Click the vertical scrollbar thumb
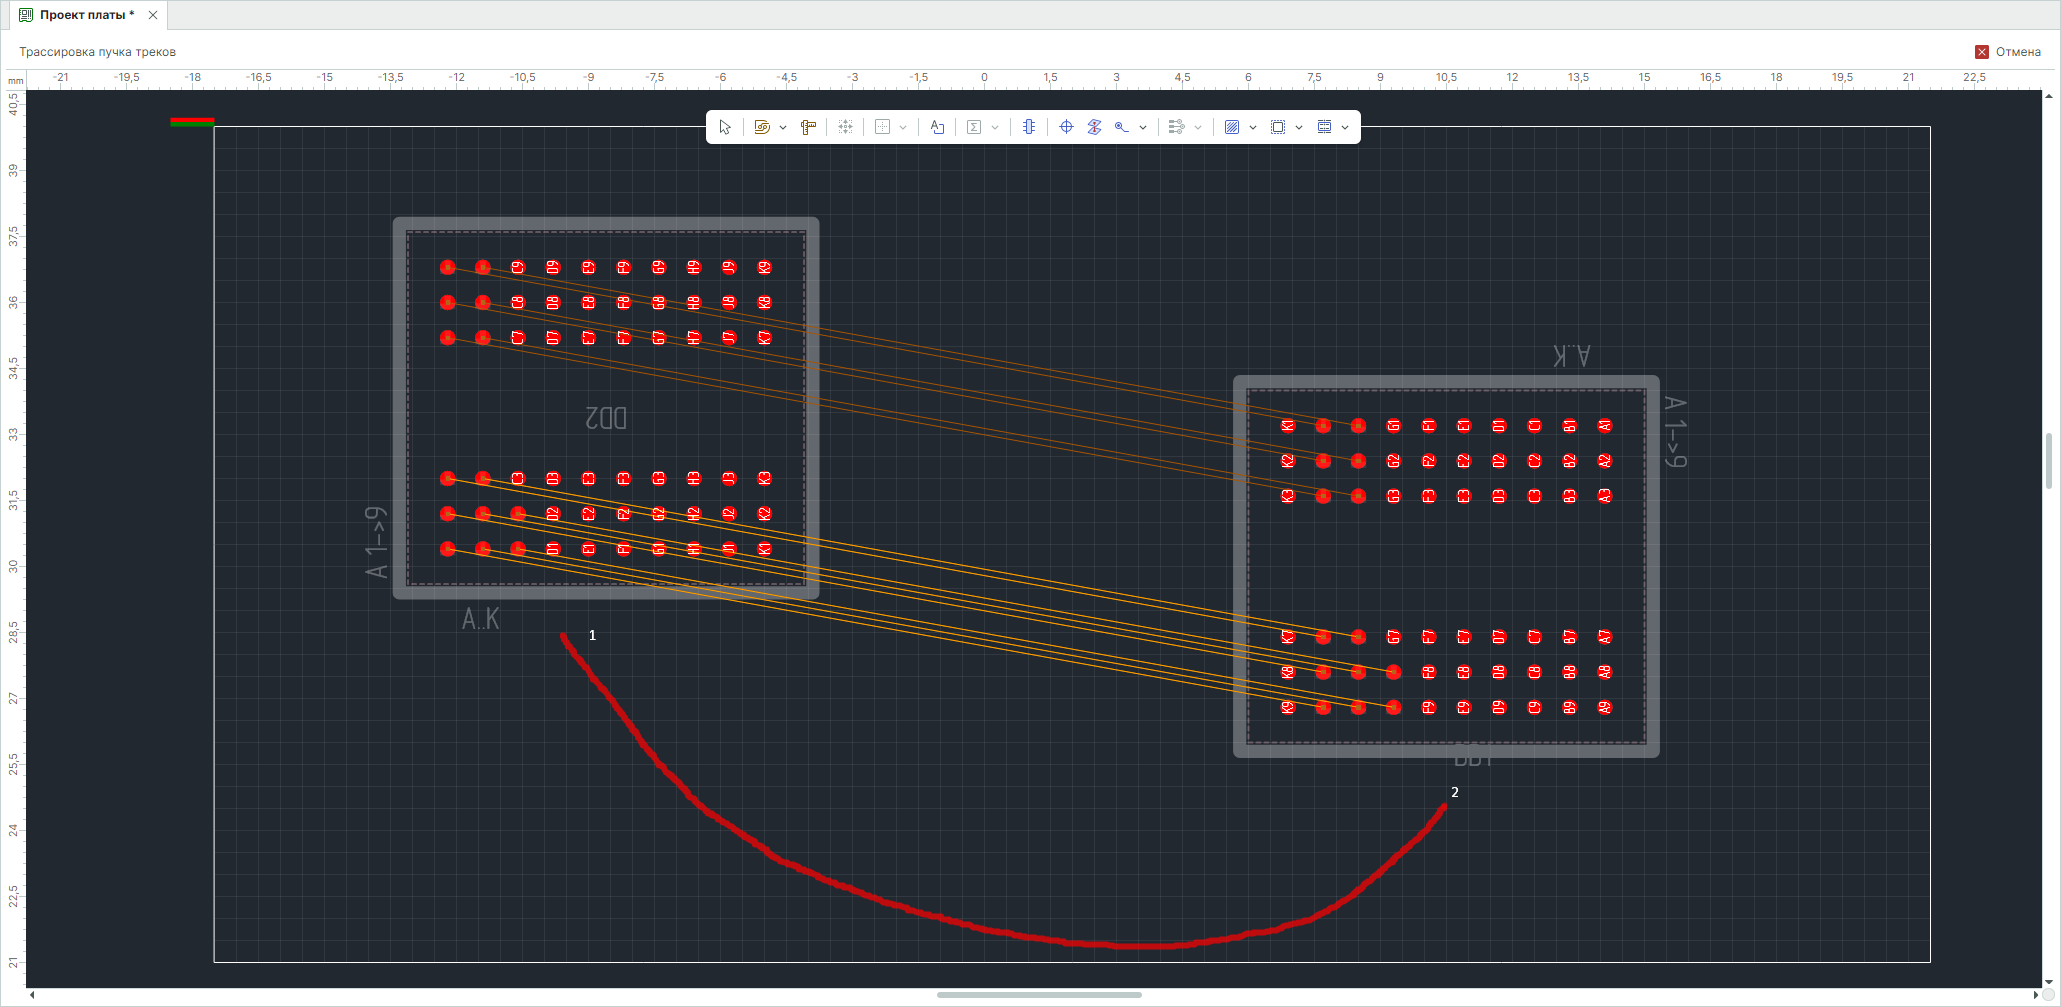Viewport: 2061px width, 1007px height. (2049, 461)
